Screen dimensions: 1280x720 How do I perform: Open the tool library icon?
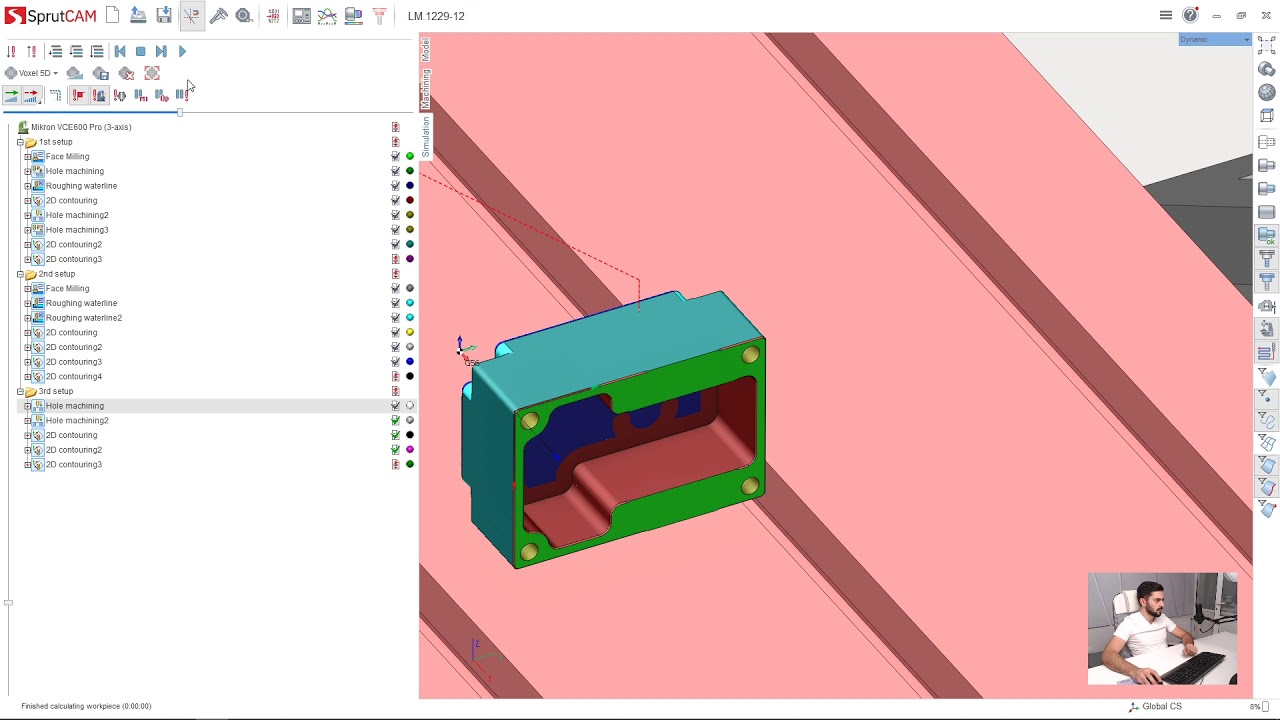click(x=379, y=15)
